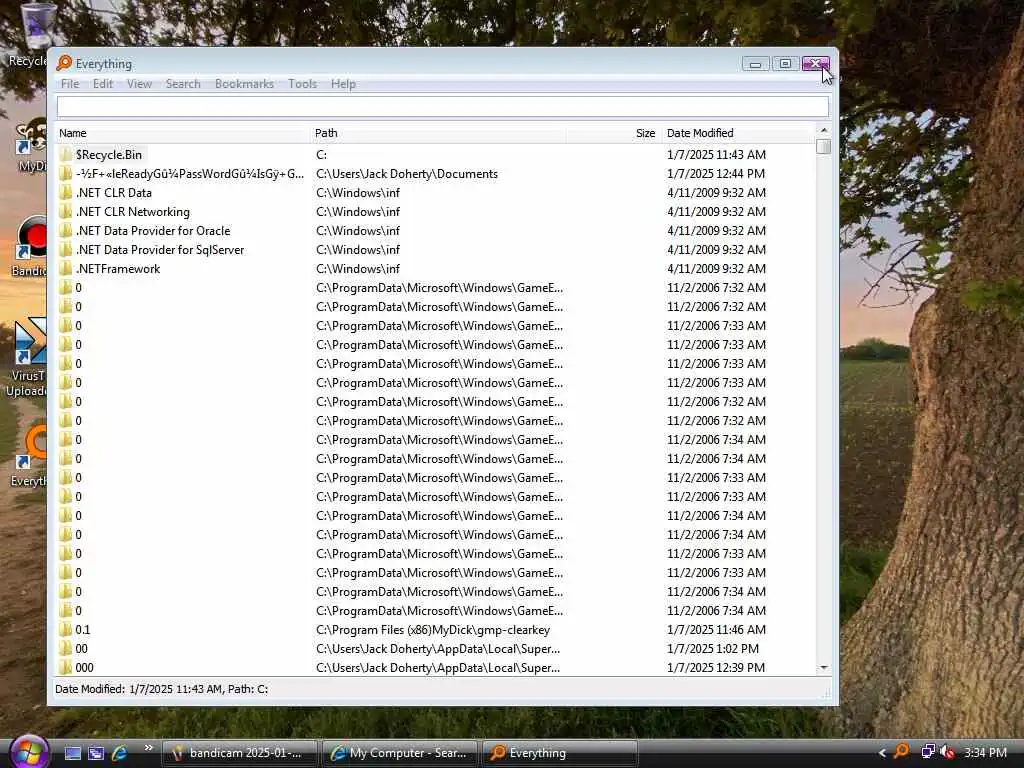Minimize the Everything window
Image resolution: width=1024 pixels, height=768 pixels.
(x=756, y=63)
